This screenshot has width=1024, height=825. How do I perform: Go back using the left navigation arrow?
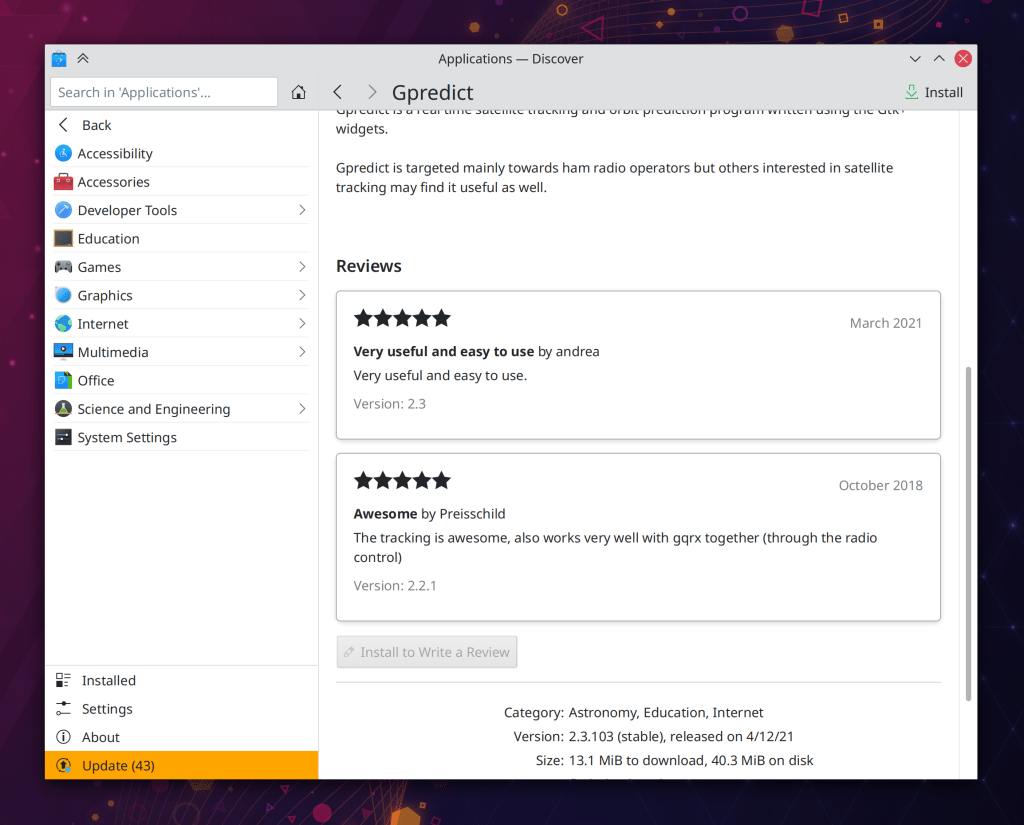[x=337, y=93]
